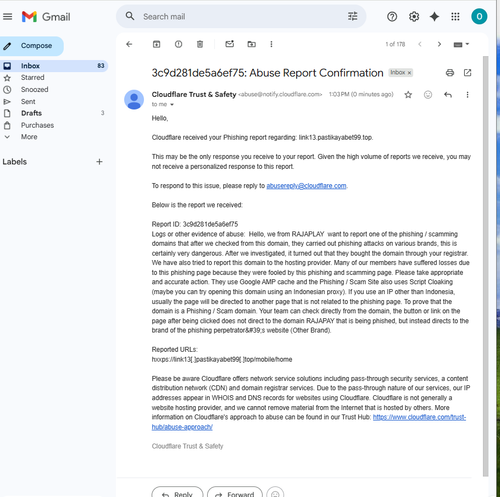Click the '1:03 PM (0 minutes ago)' timestamp
This screenshot has width=500, height=497.
coord(361,94)
